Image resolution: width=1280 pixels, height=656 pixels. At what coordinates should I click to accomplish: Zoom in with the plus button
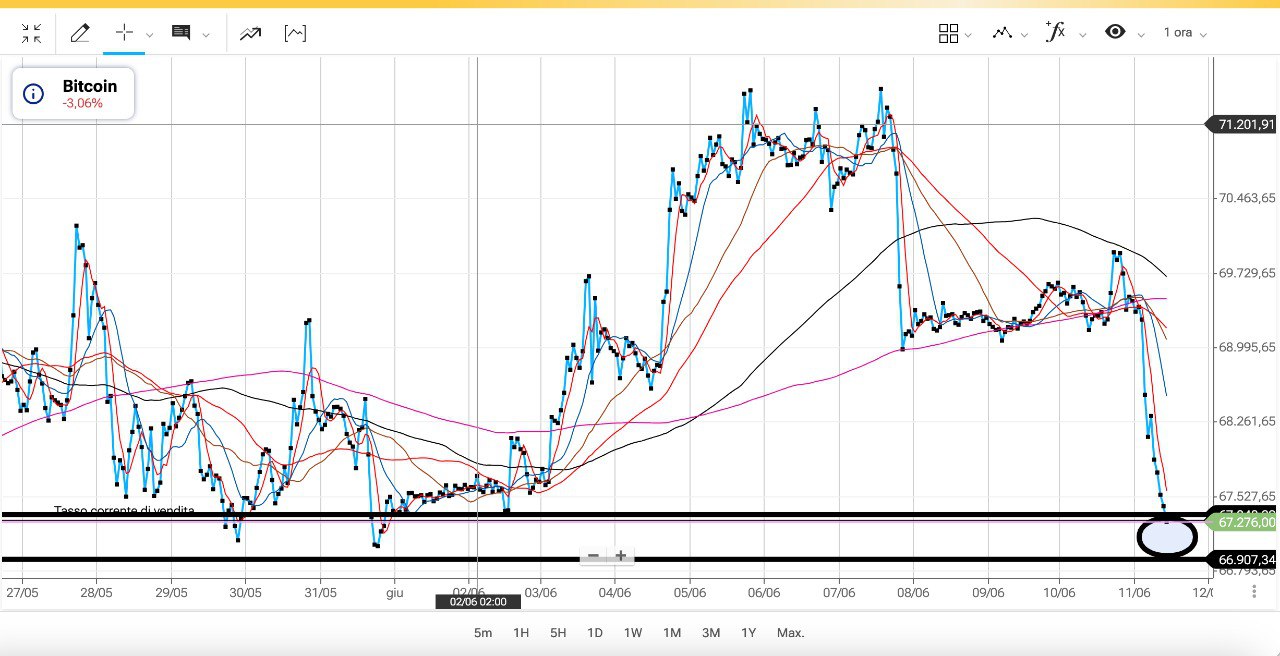click(621, 556)
